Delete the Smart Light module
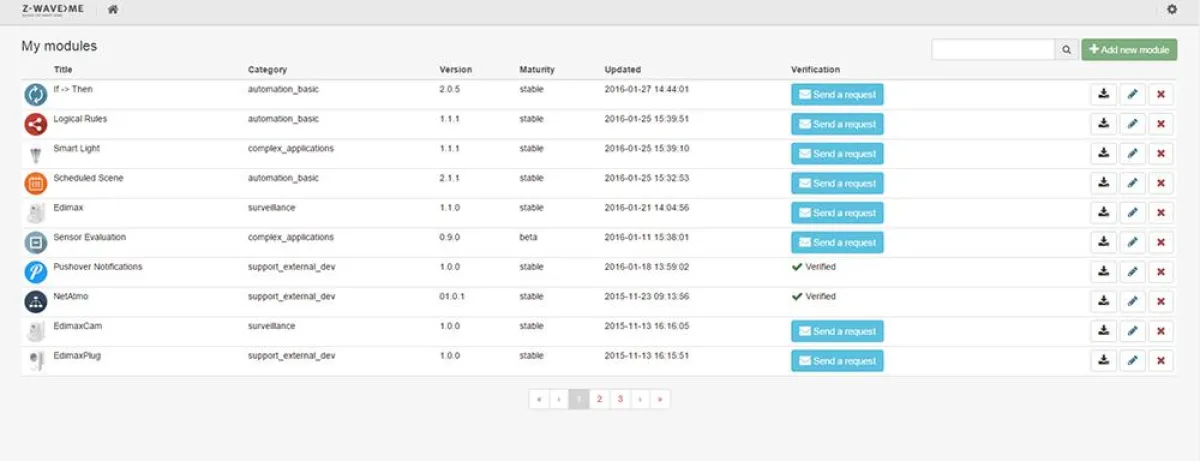This screenshot has height=461, width=1200. [1161, 154]
